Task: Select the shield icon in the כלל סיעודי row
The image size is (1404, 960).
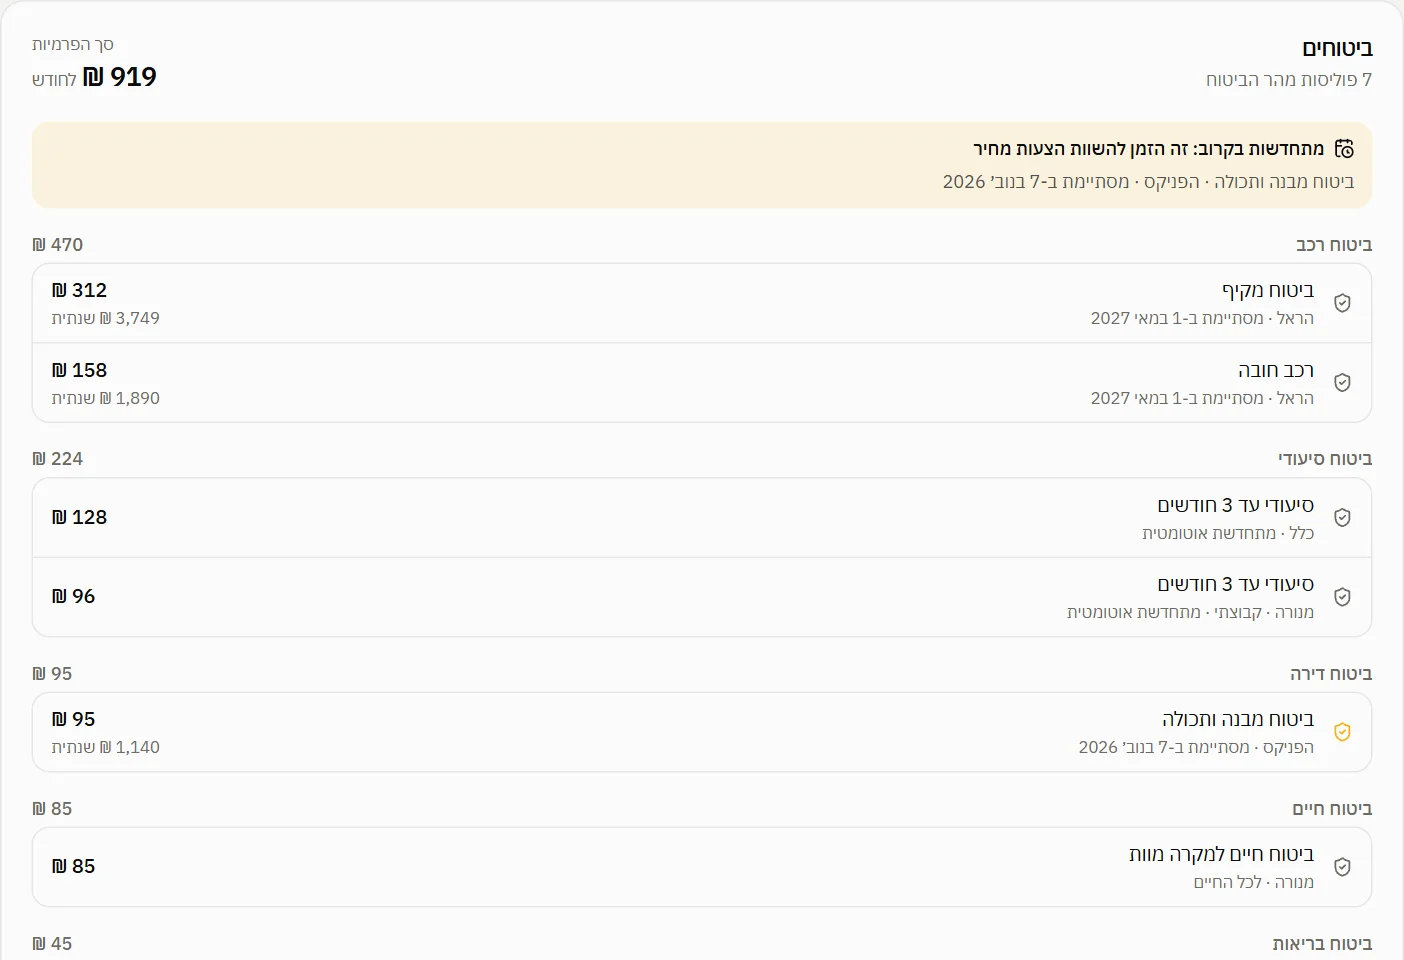Action: (1343, 518)
